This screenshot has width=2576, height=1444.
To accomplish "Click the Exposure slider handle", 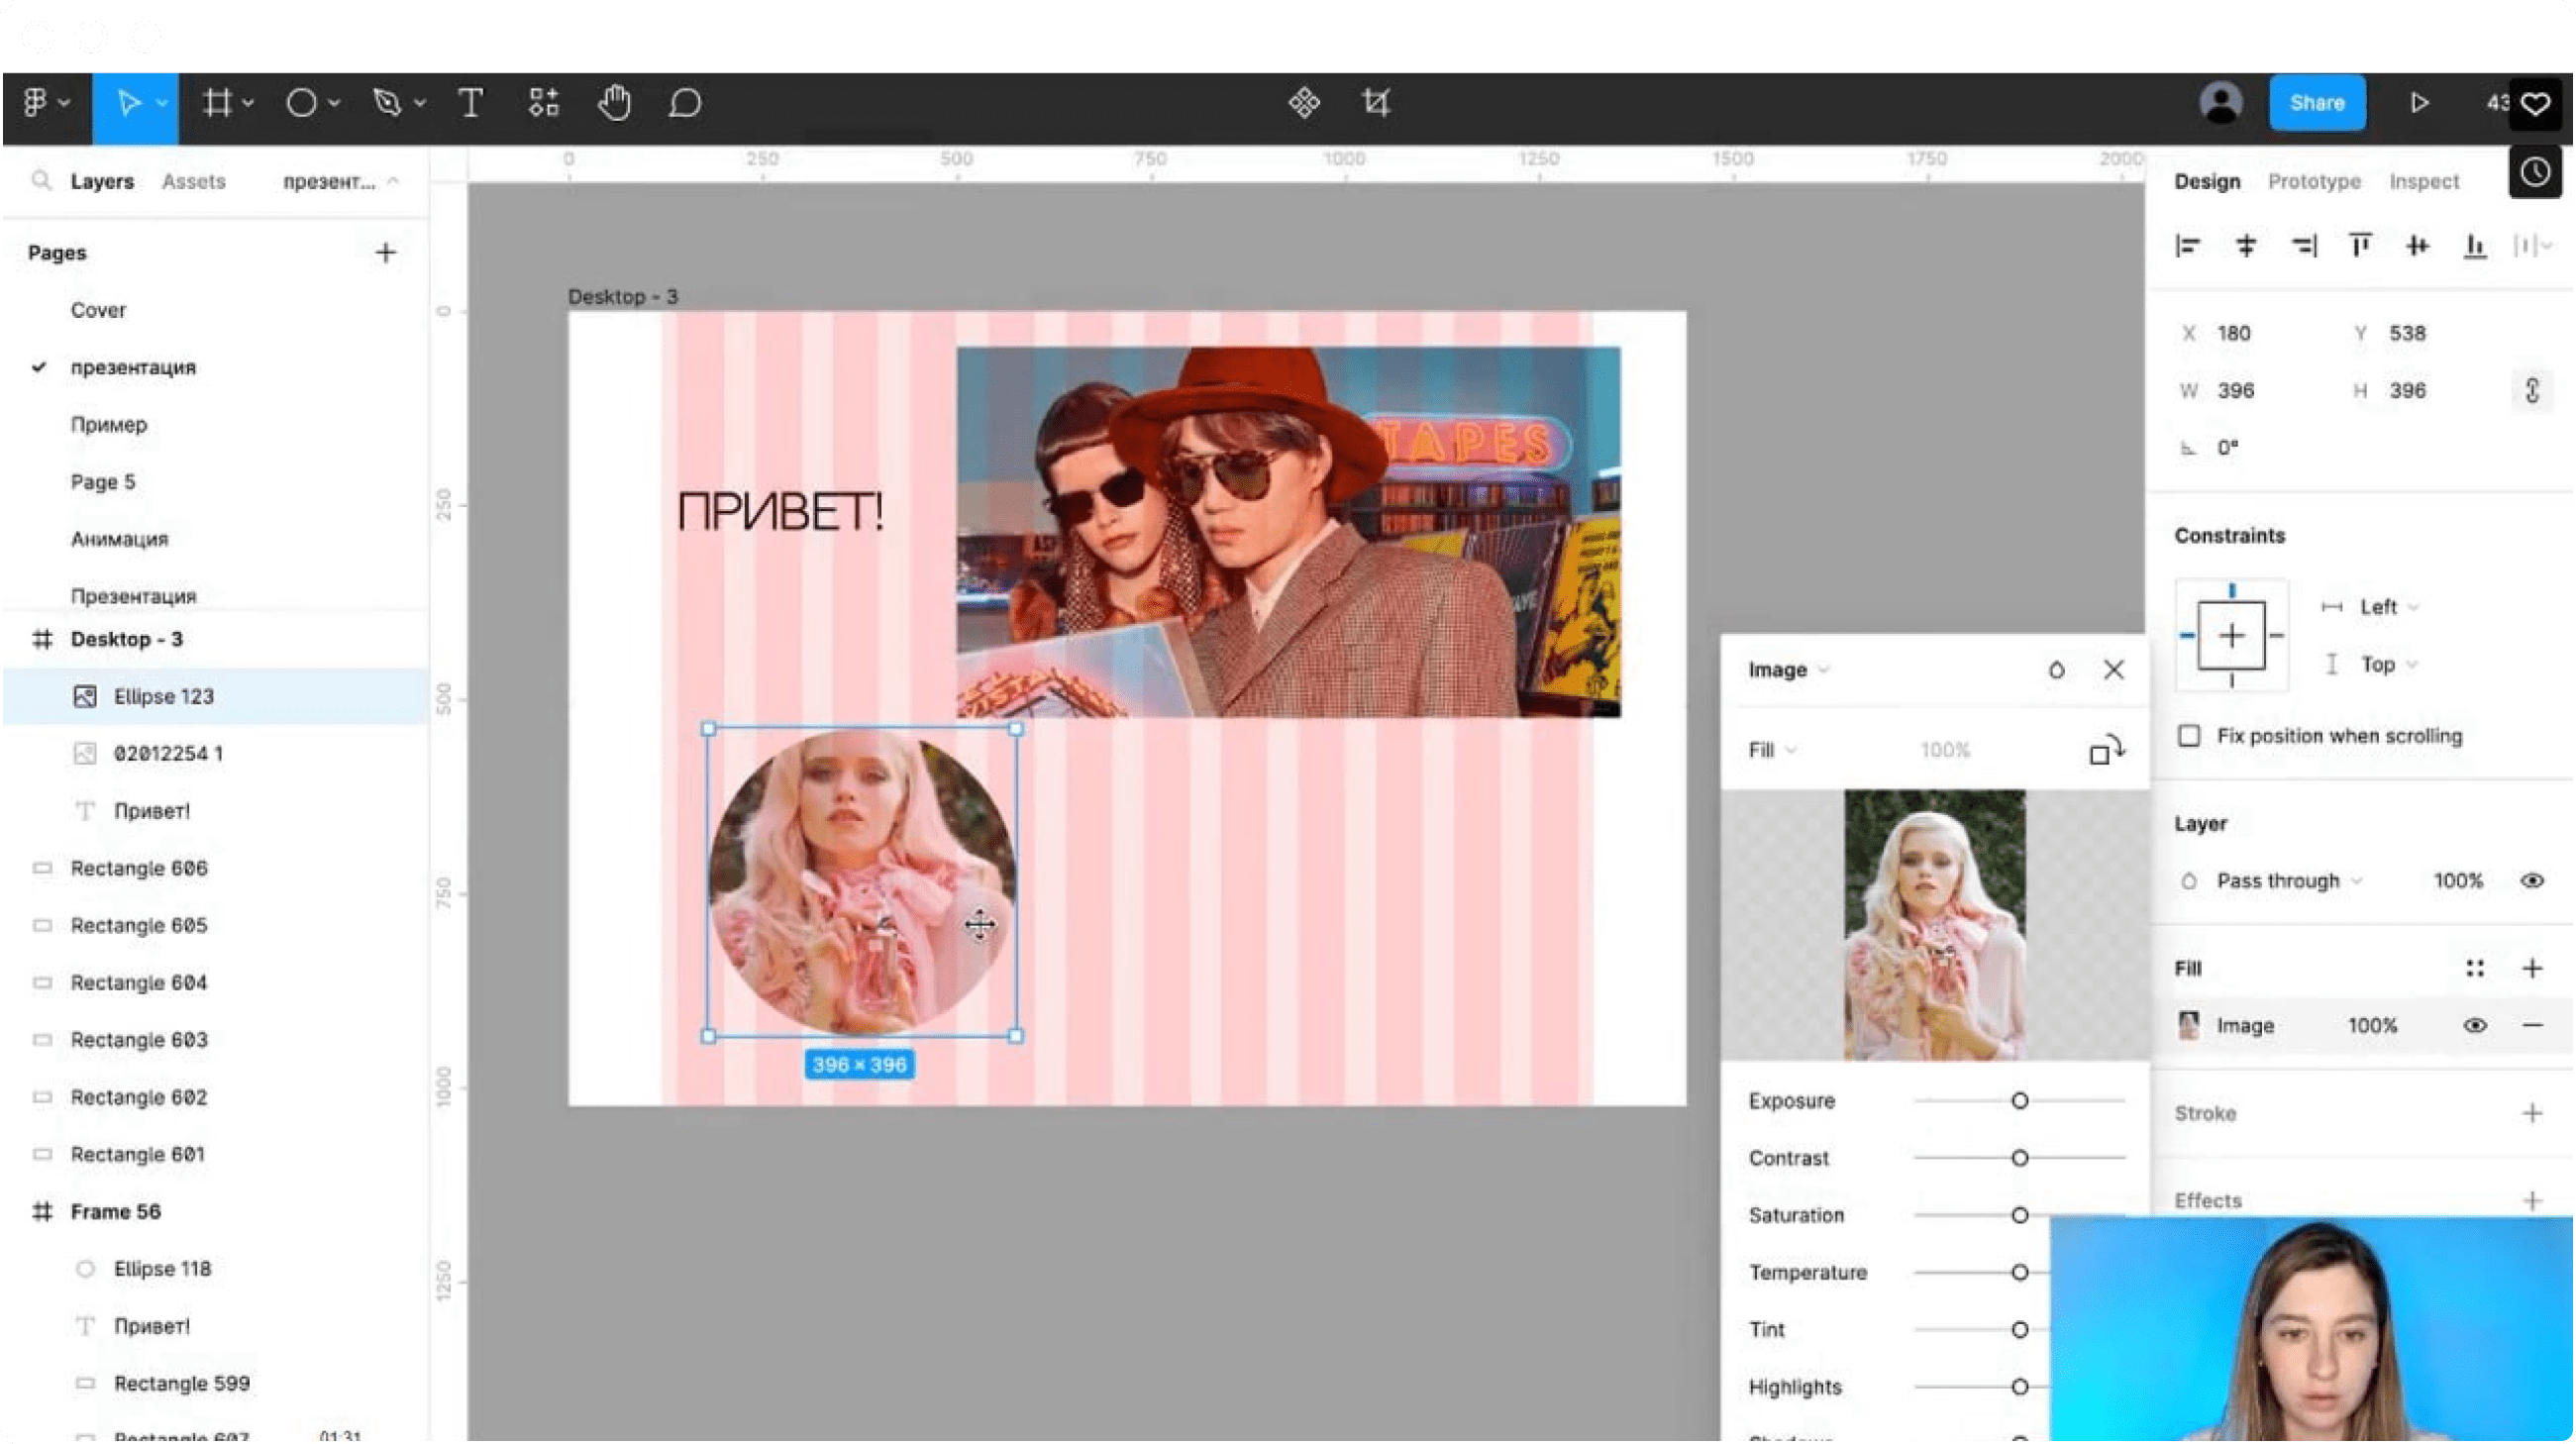I will click(2019, 1101).
